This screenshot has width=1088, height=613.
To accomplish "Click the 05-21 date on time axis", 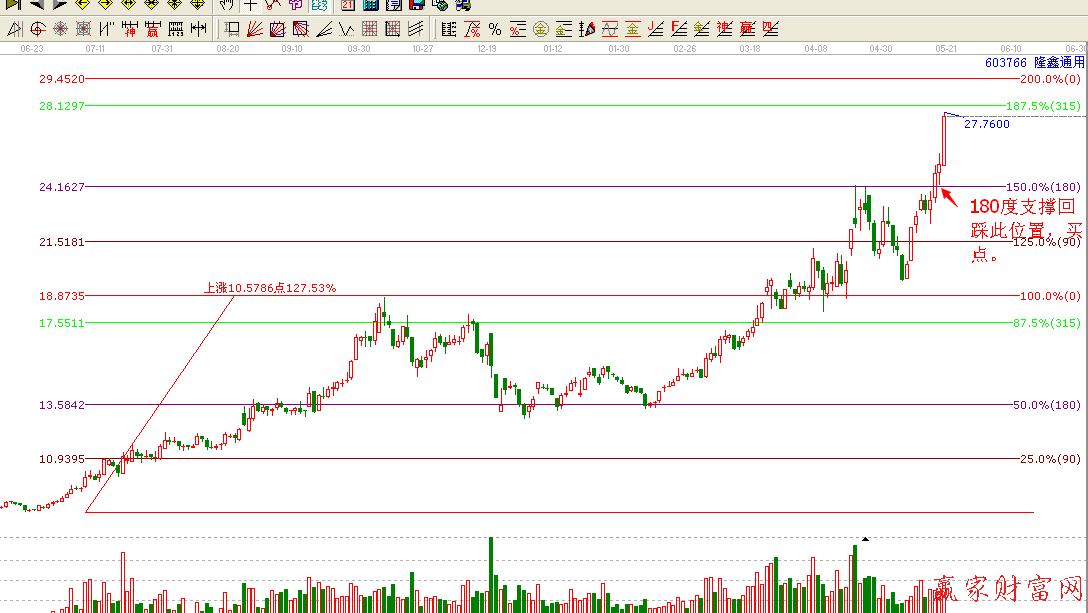I will coord(946,48).
